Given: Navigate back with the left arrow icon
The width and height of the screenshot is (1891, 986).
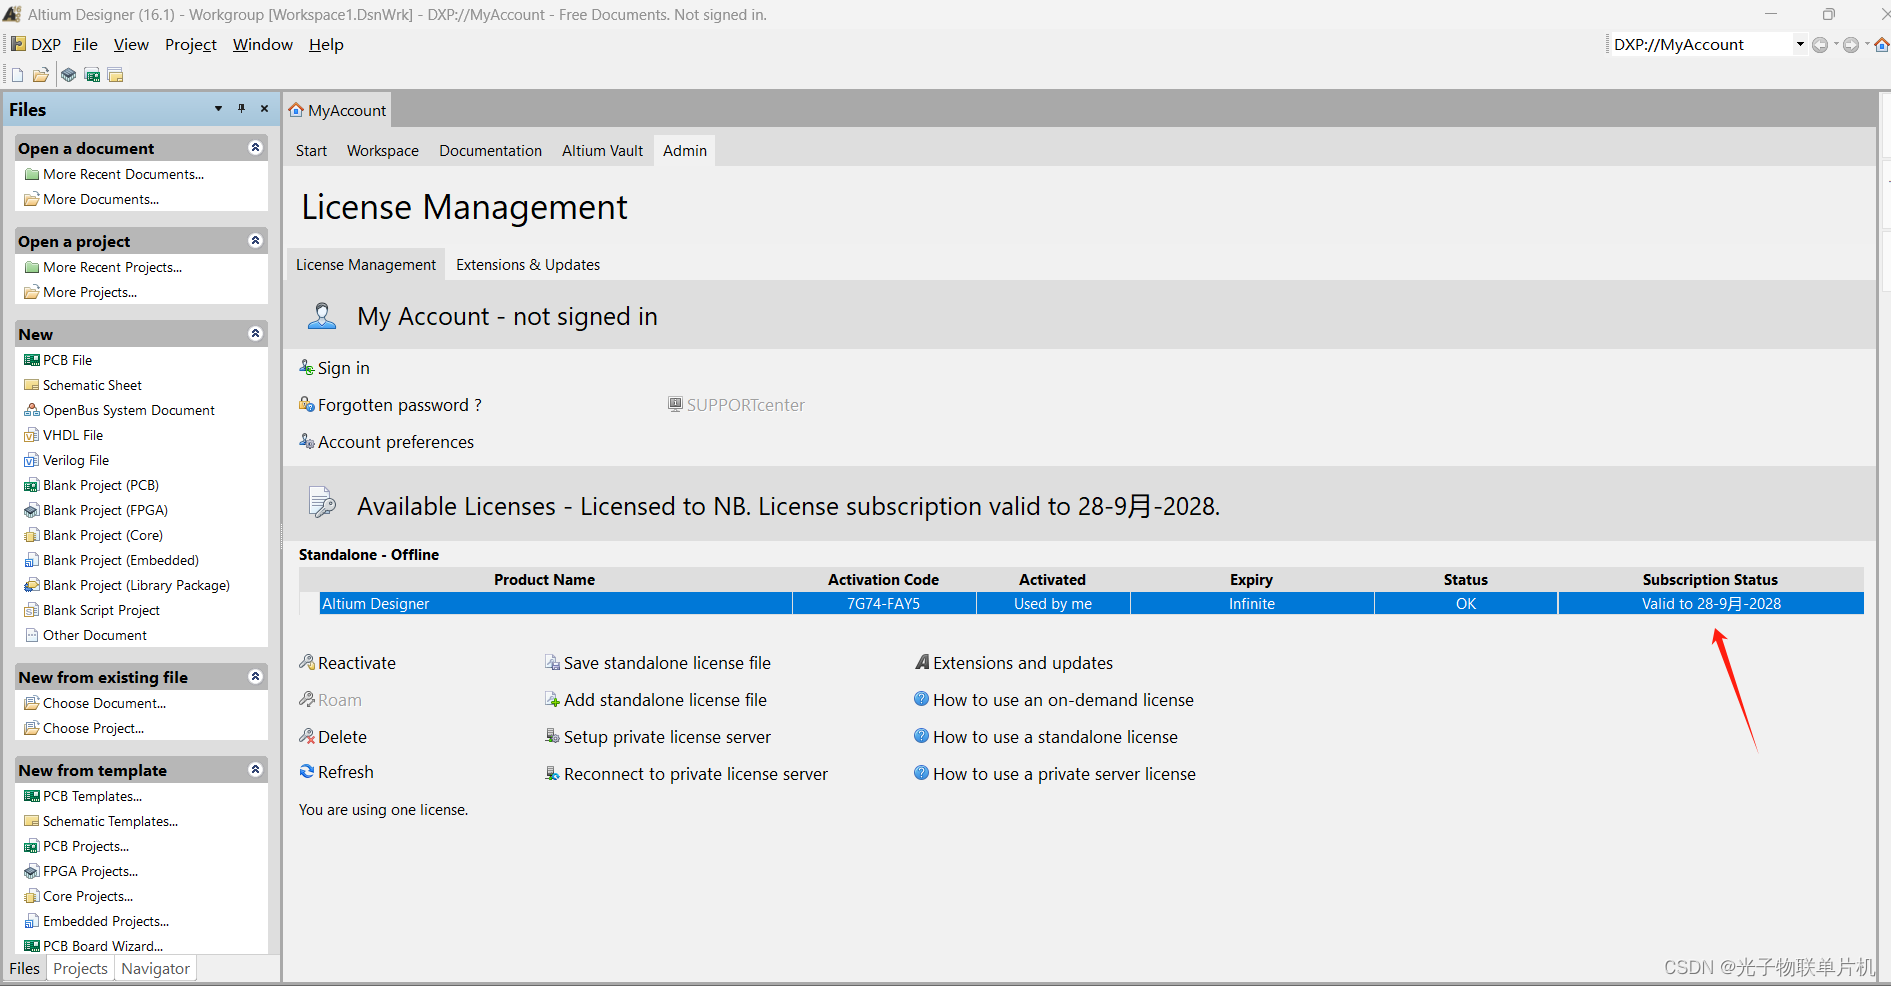Looking at the screenshot, I should point(1820,44).
